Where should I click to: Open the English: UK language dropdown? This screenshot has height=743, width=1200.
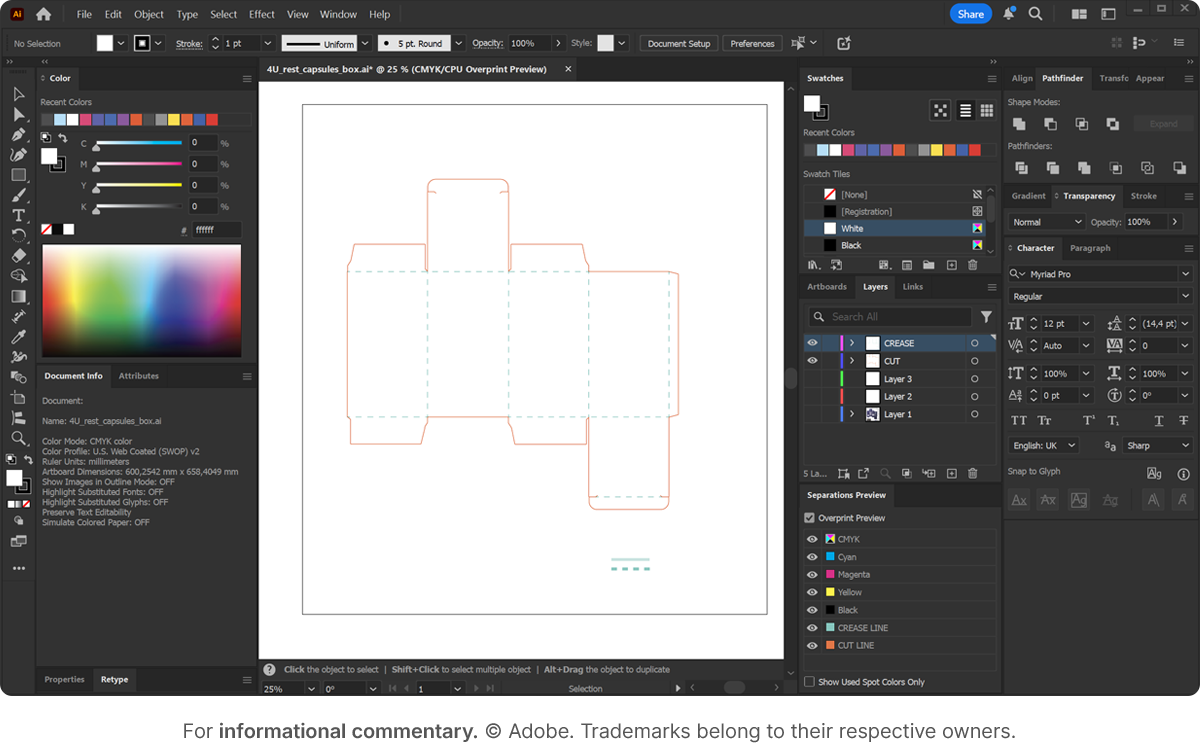click(x=1044, y=446)
